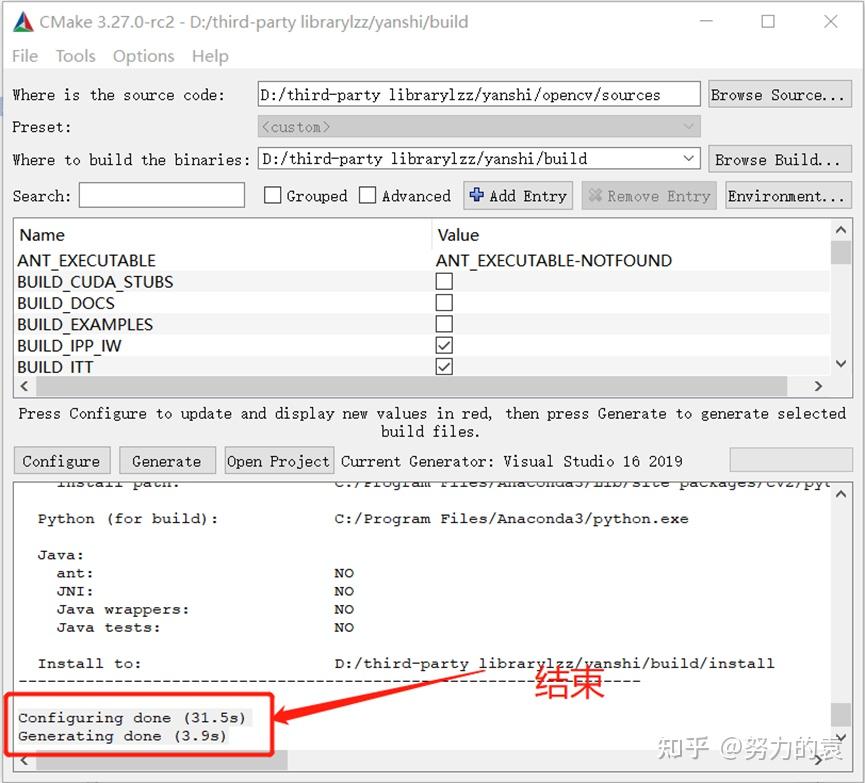Open the Options menu
This screenshot has height=783, width=865.
click(143, 56)
